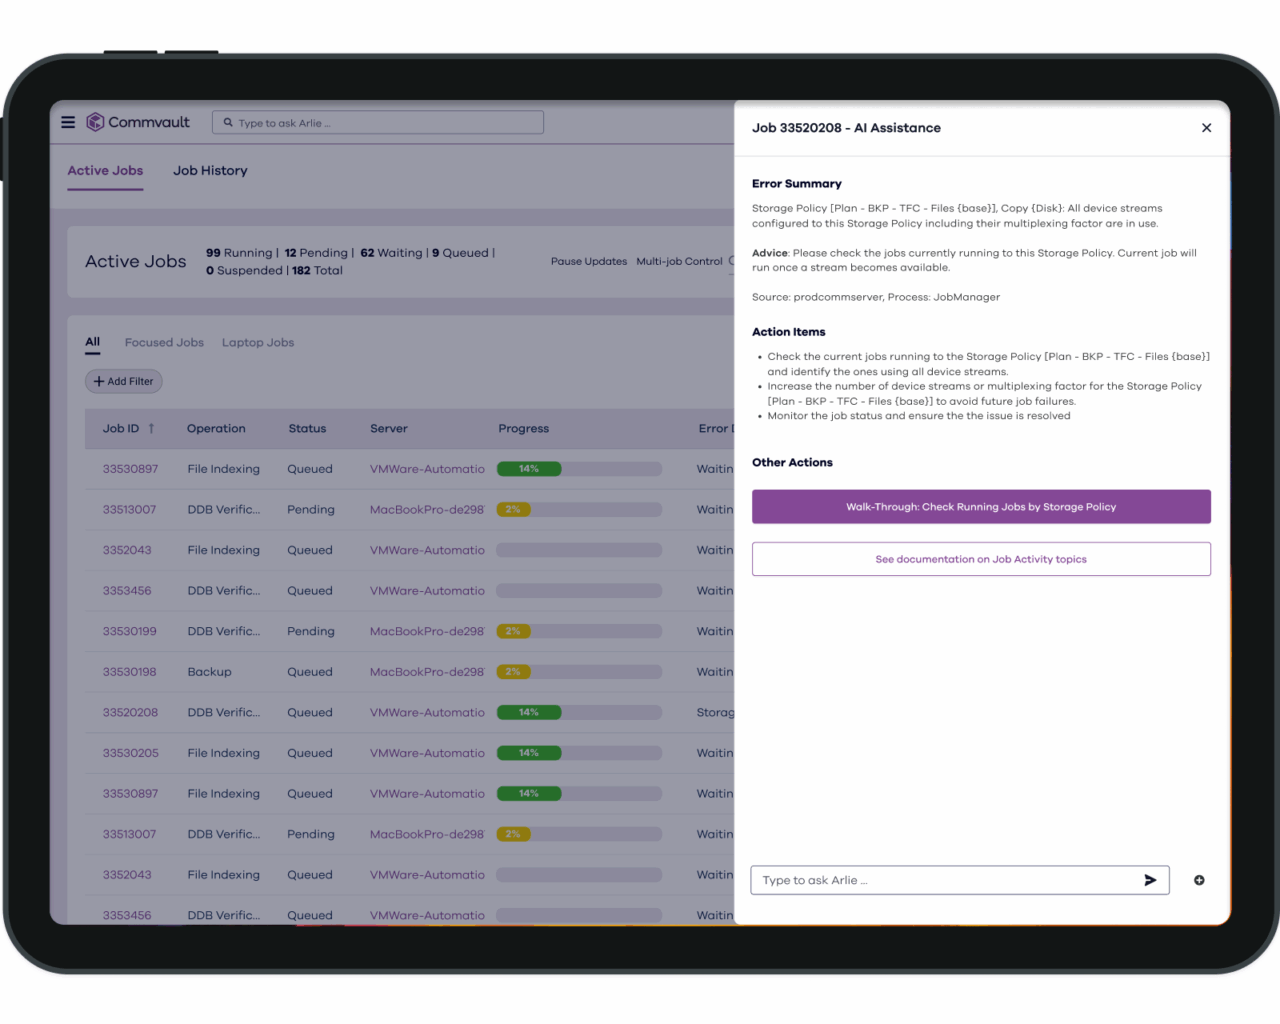Toggle Pause Updates
The width and height of the screenshot is (1280, 1024).
point(588,261)
